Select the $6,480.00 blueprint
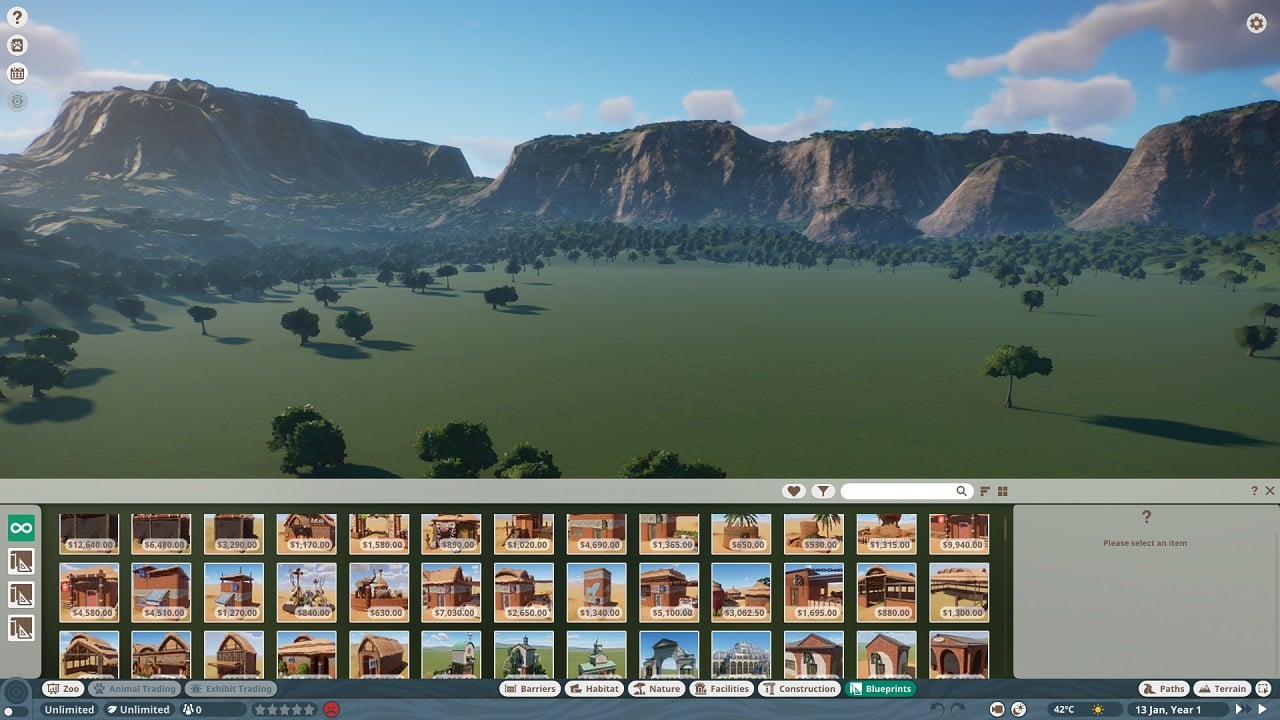 161,534
